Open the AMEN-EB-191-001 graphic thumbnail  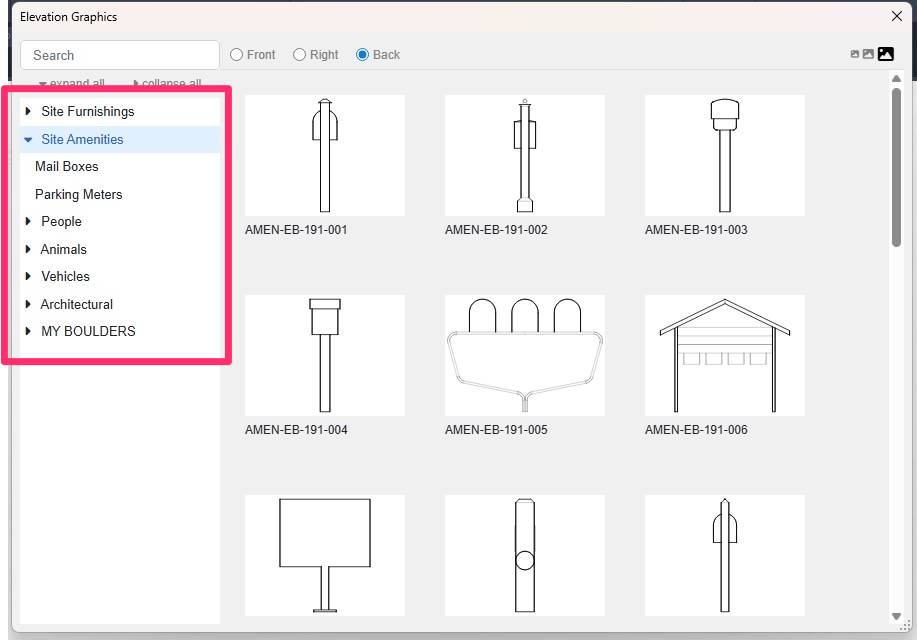pos(324,155)
